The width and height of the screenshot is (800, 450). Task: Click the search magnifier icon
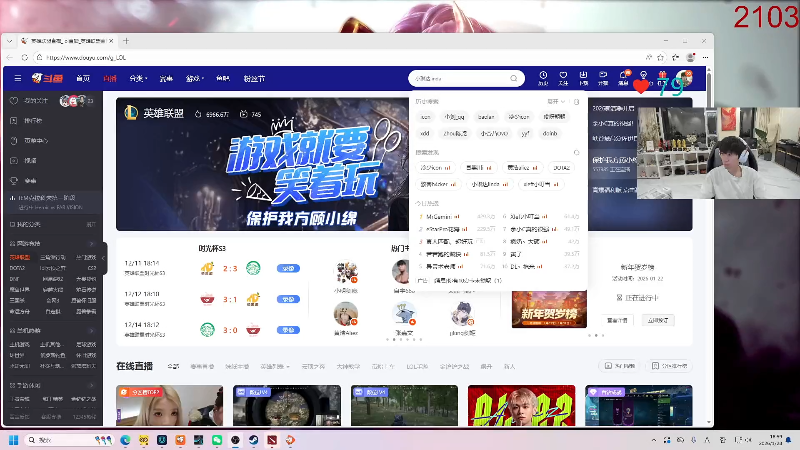point(514,79)
